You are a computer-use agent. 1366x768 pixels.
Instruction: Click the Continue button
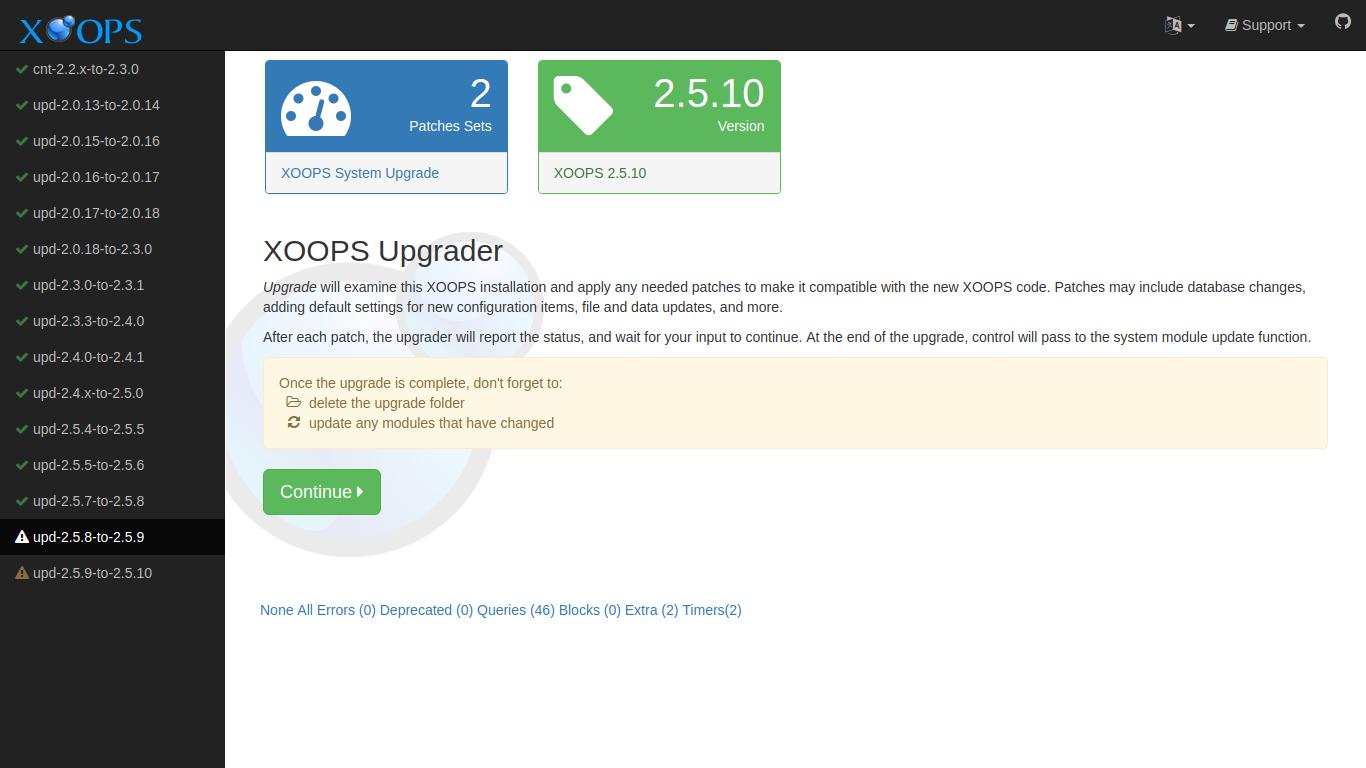[321, 491]
